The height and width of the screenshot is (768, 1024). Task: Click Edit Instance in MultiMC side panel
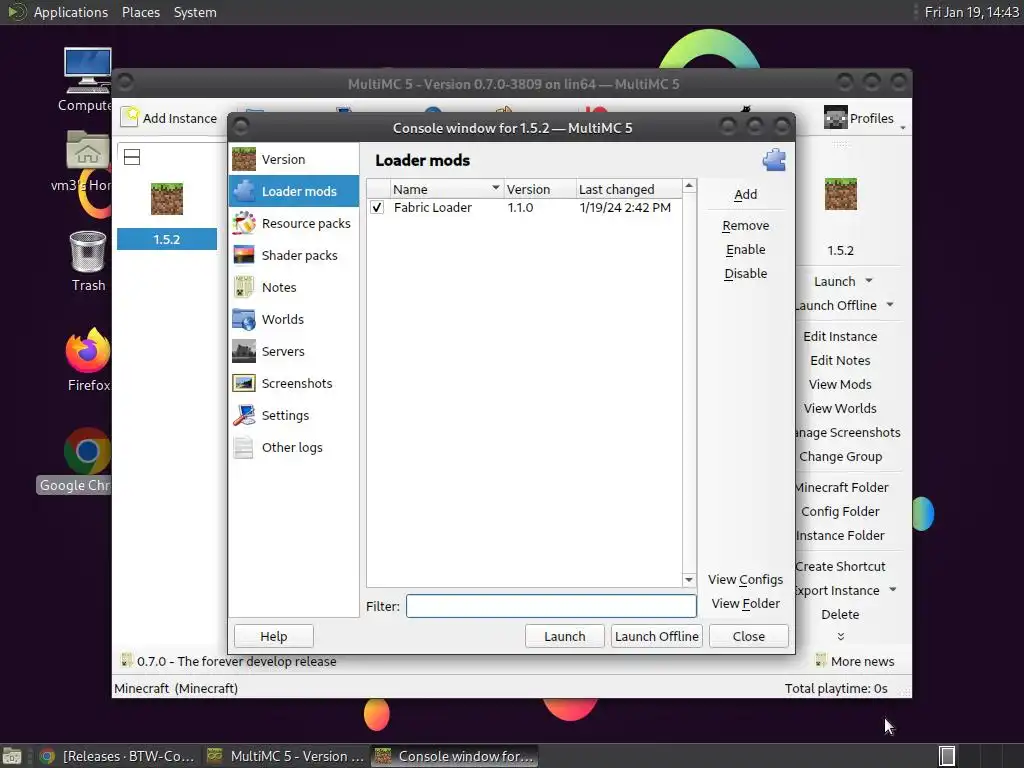(840, 337)
